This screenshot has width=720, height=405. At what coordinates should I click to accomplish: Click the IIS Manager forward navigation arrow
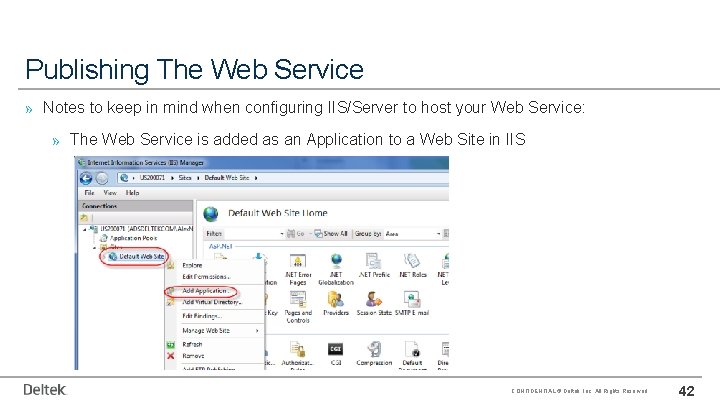[102, 178]
